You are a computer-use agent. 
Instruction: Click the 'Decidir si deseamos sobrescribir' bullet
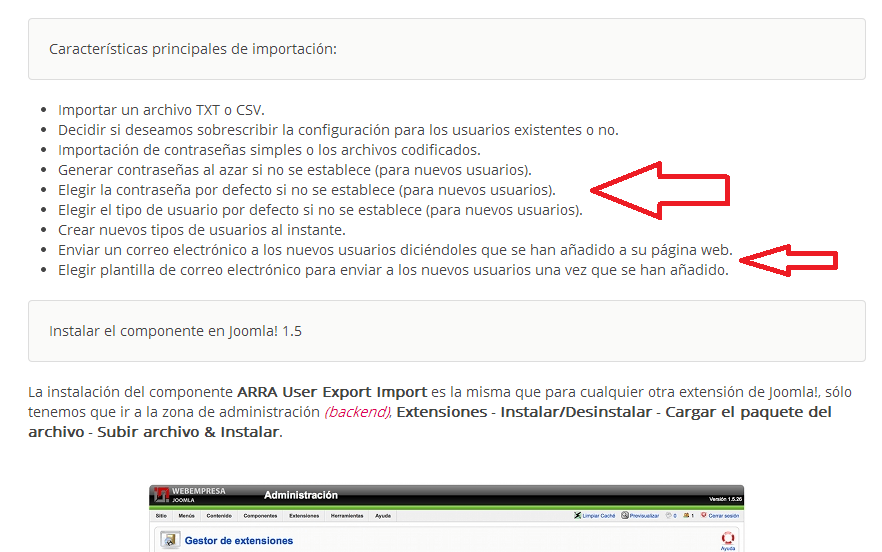tap(338, 130)
